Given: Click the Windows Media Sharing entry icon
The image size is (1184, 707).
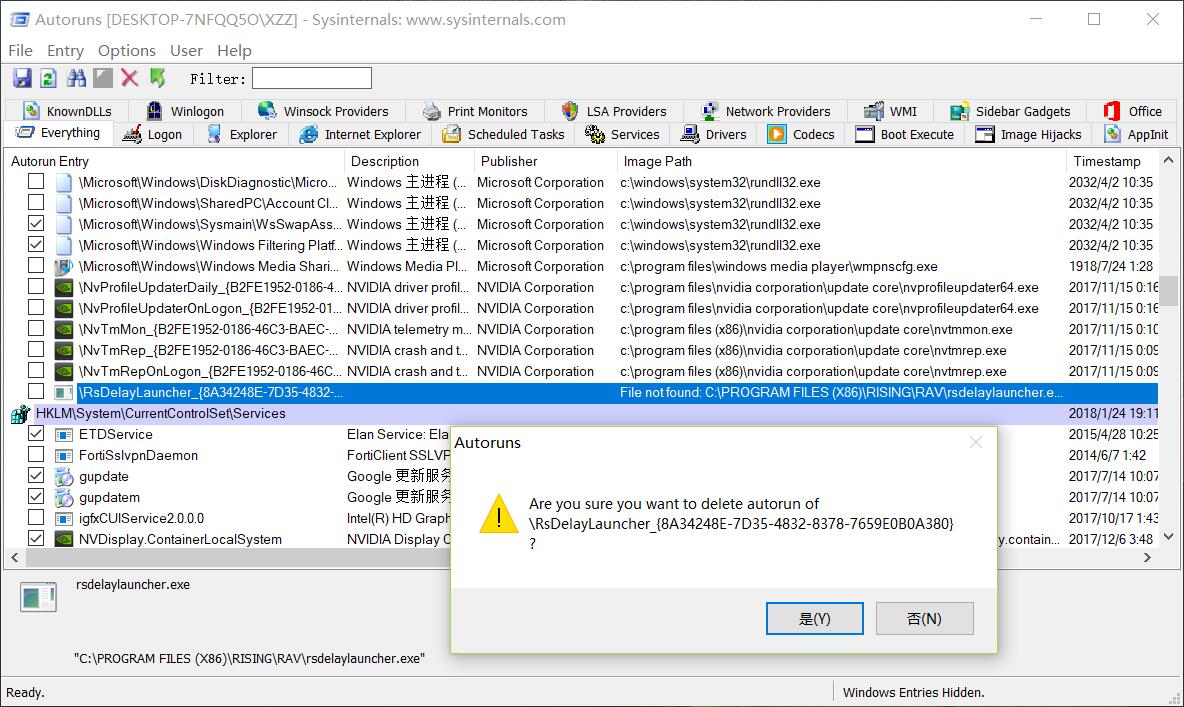Looking at the screenshot, I should pyautogui.click(x=64, y=267).
